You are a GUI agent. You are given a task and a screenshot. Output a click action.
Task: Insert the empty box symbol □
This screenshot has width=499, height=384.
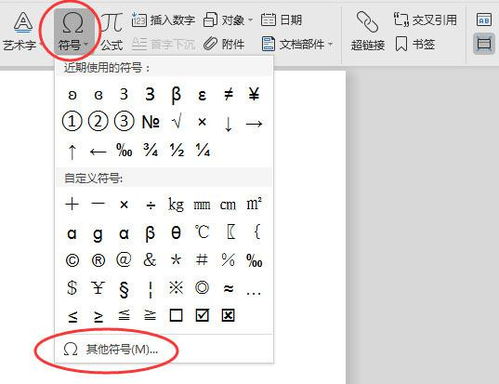(x=176, y=315)
